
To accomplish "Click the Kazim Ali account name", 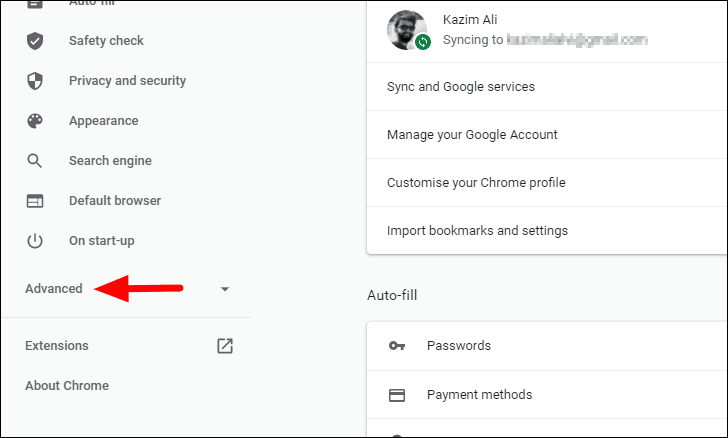I will 470,20.
